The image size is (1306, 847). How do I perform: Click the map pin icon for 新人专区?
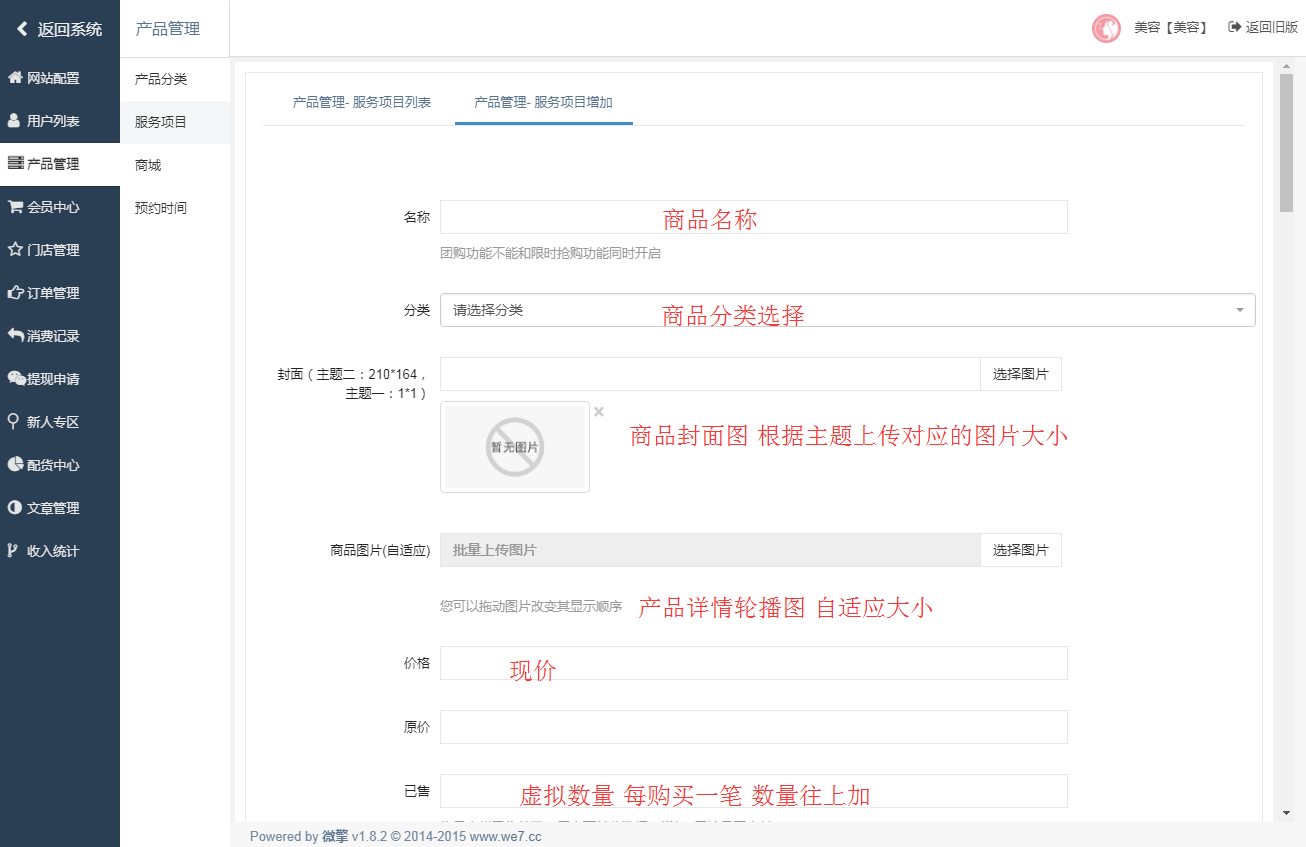[x=13, y=422]
